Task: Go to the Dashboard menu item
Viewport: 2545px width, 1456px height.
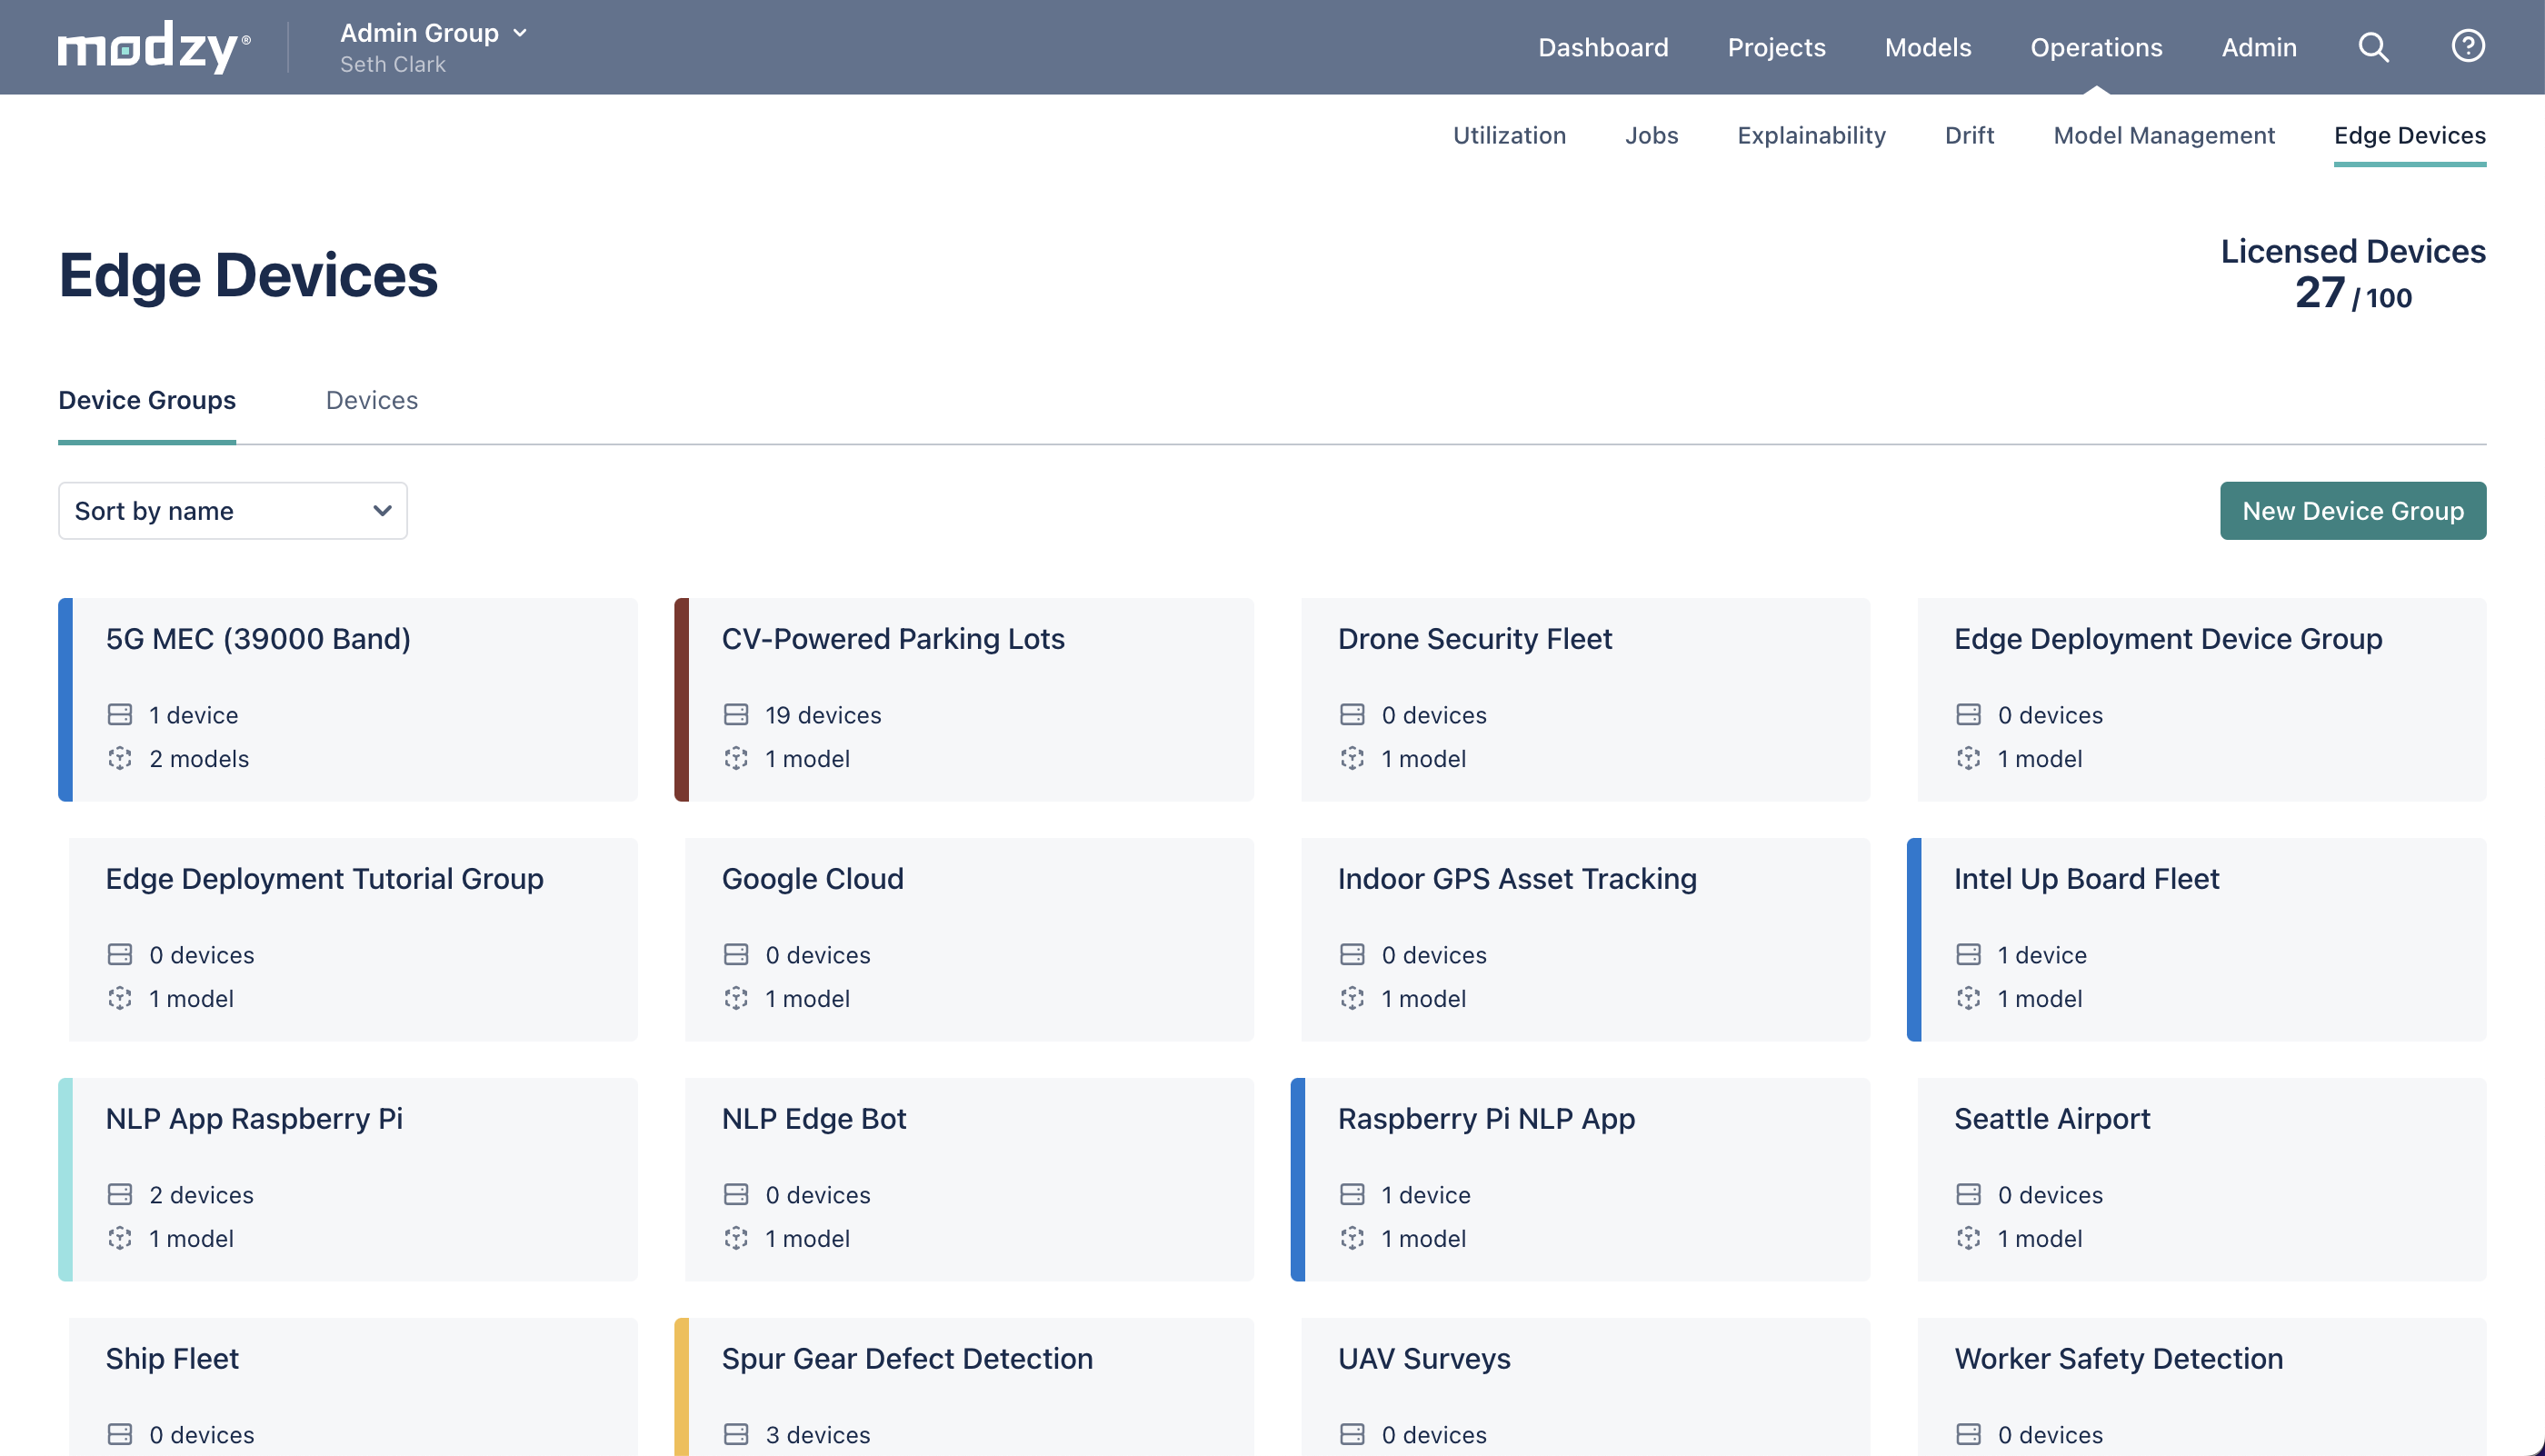Action: 1602,47
